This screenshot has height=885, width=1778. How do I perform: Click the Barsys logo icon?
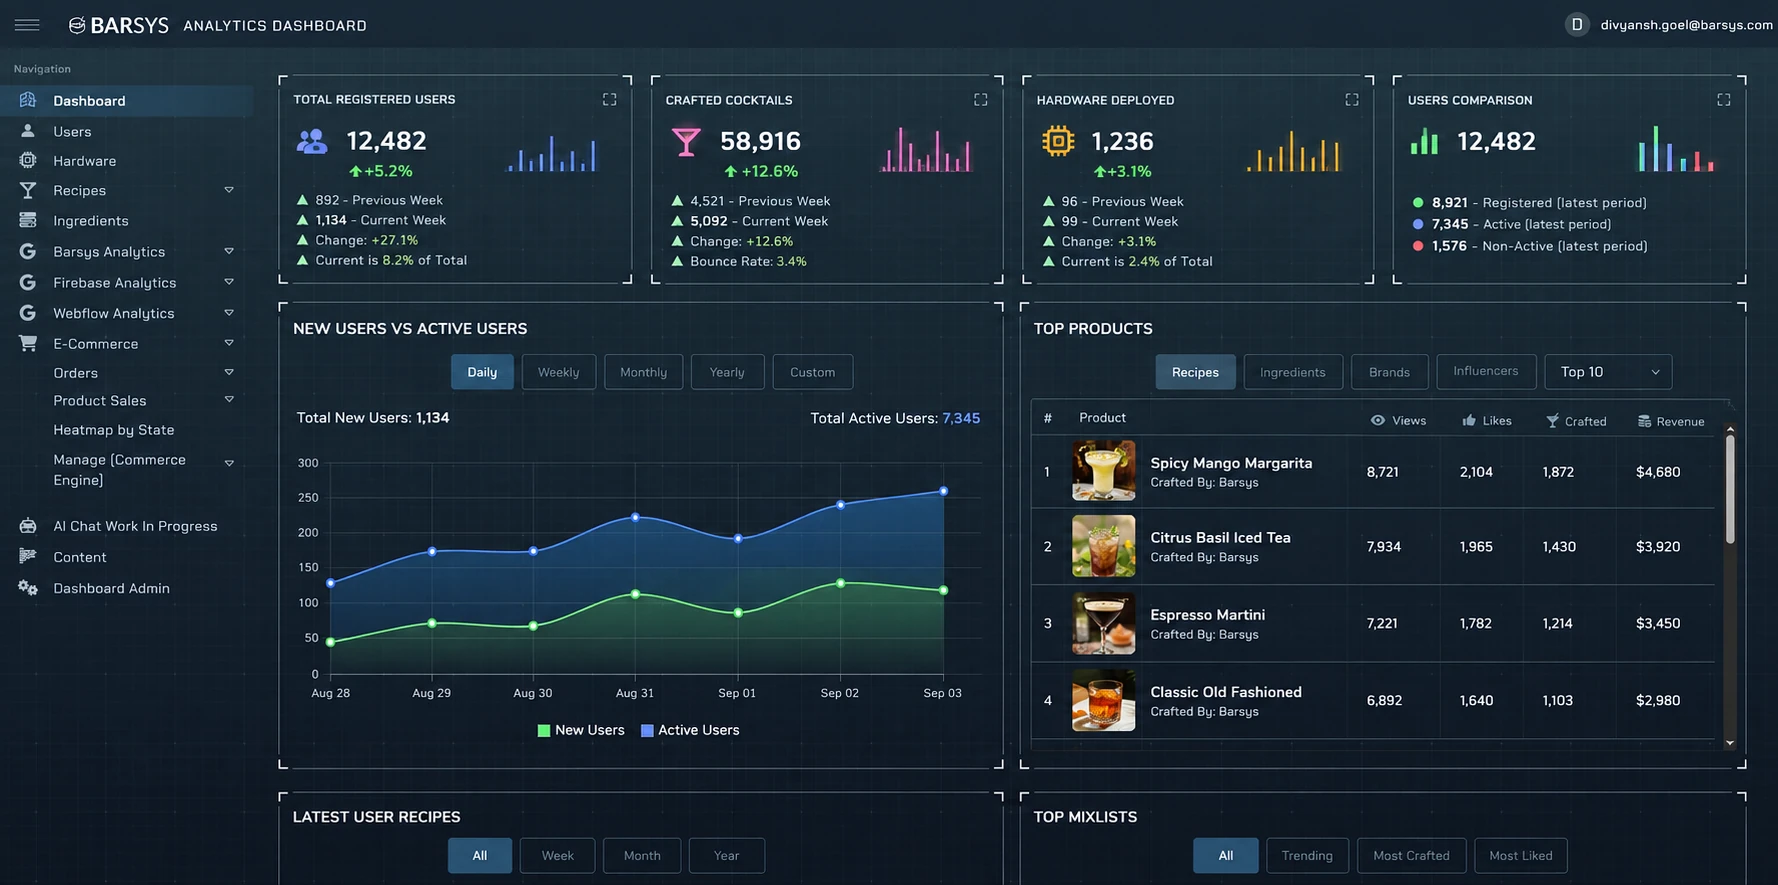pos(77,25)
